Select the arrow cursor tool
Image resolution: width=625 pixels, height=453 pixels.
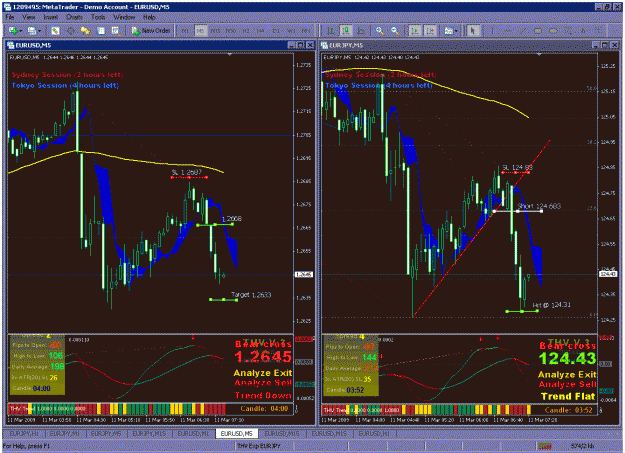pos(473,31)
